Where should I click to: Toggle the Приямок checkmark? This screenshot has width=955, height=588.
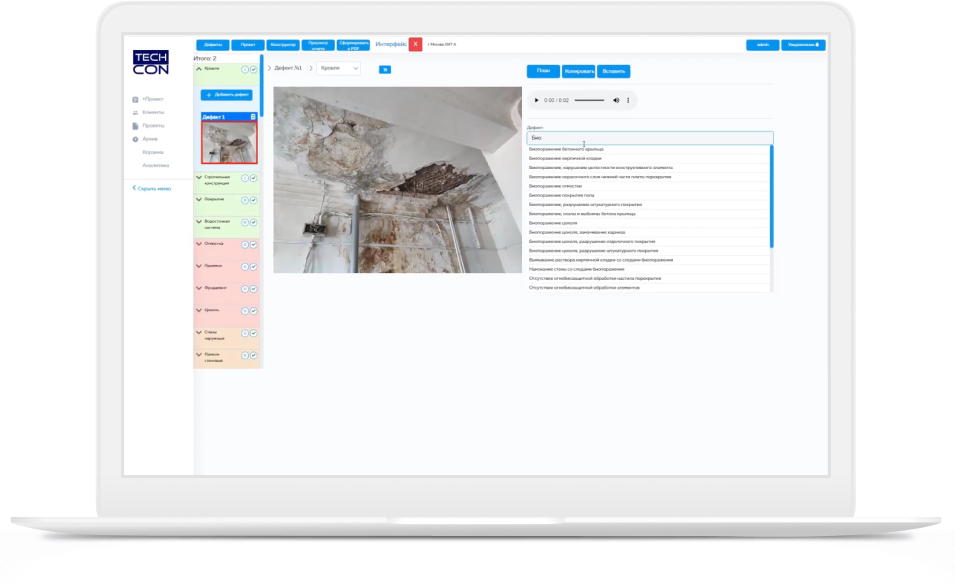[253, 267]
